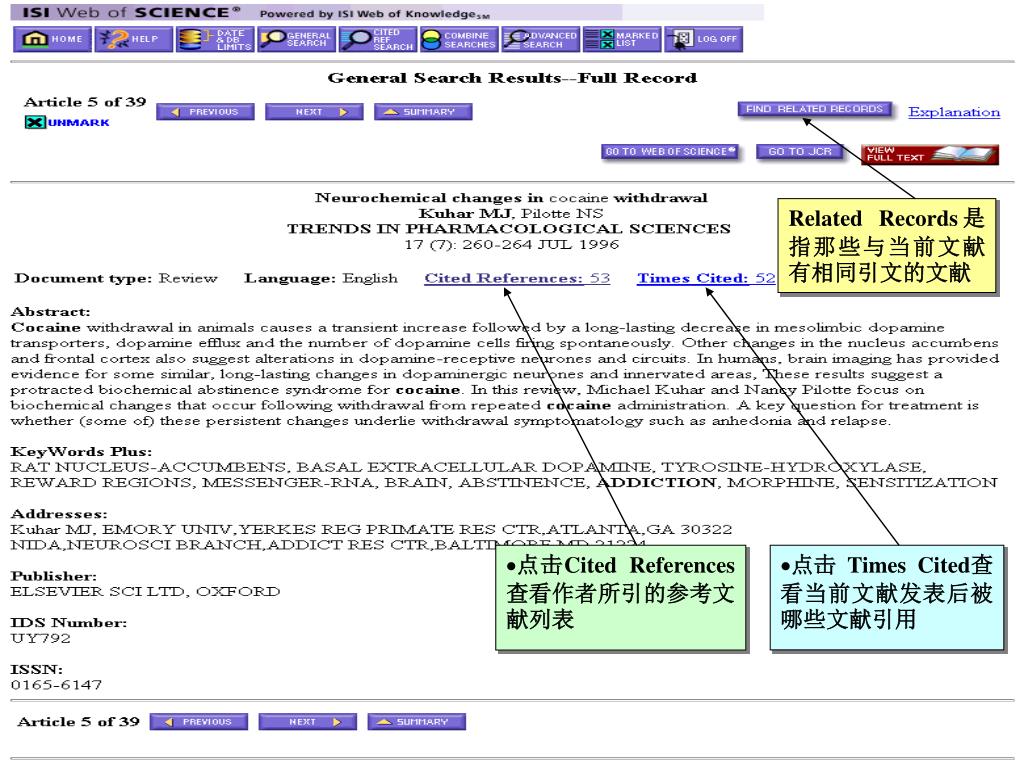Open the Combine Searches page
Viewport: 1024px width, 768px height.
click(x=458, y=39)
